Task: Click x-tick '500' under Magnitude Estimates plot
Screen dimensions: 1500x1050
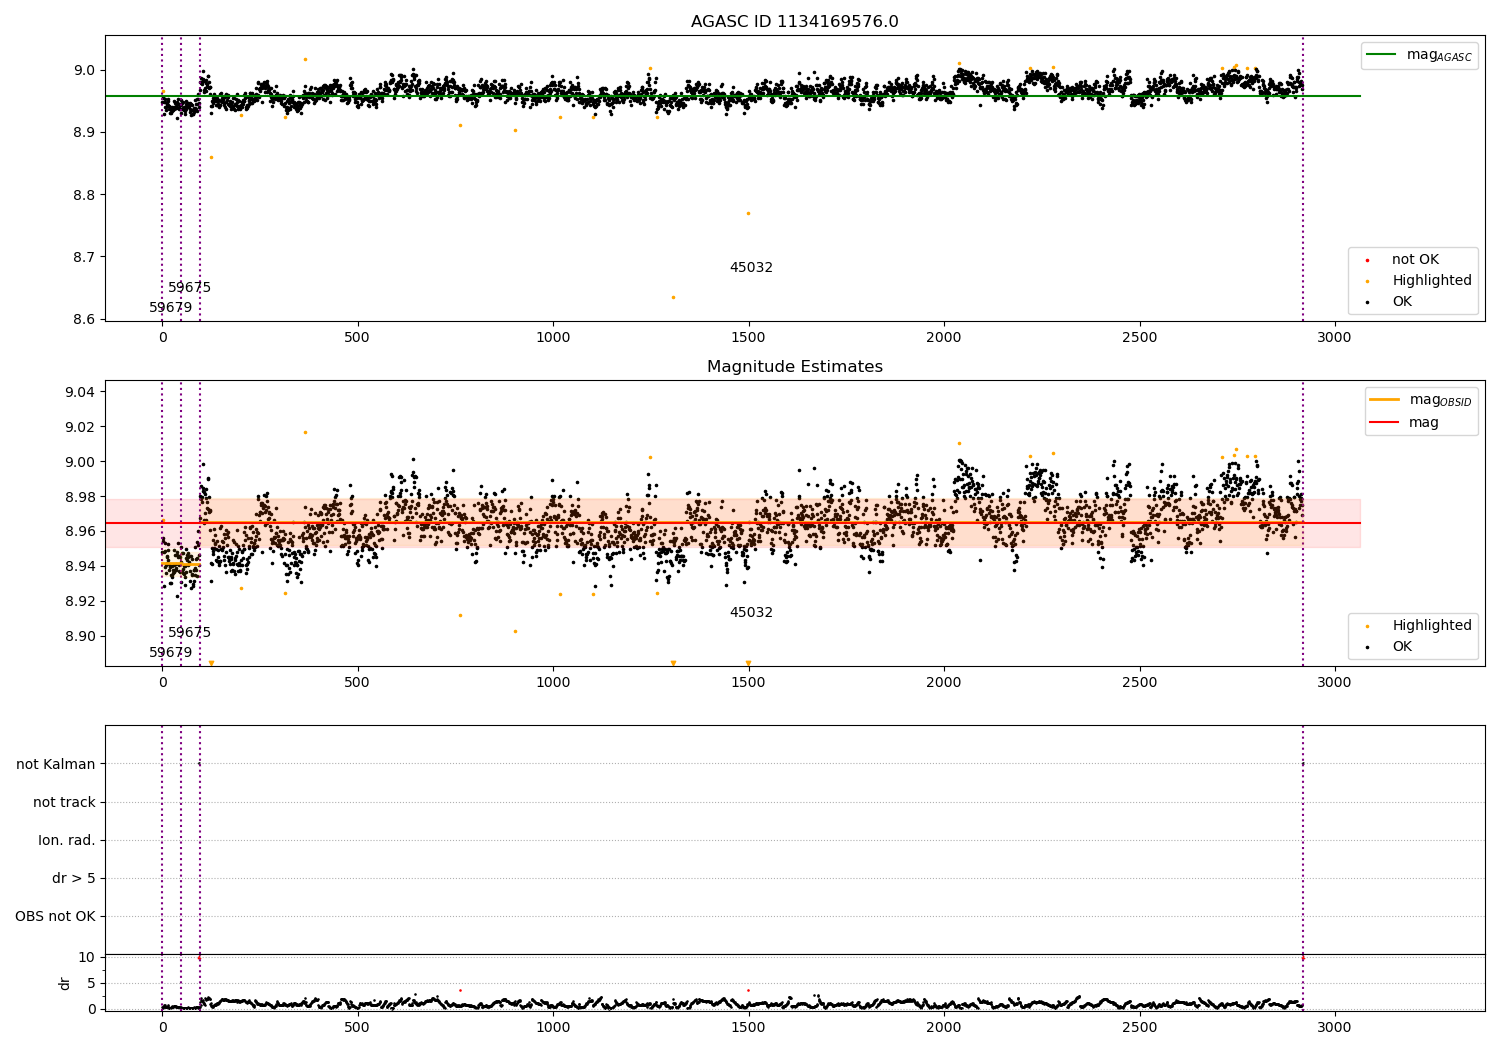Action: click(357, 683)
